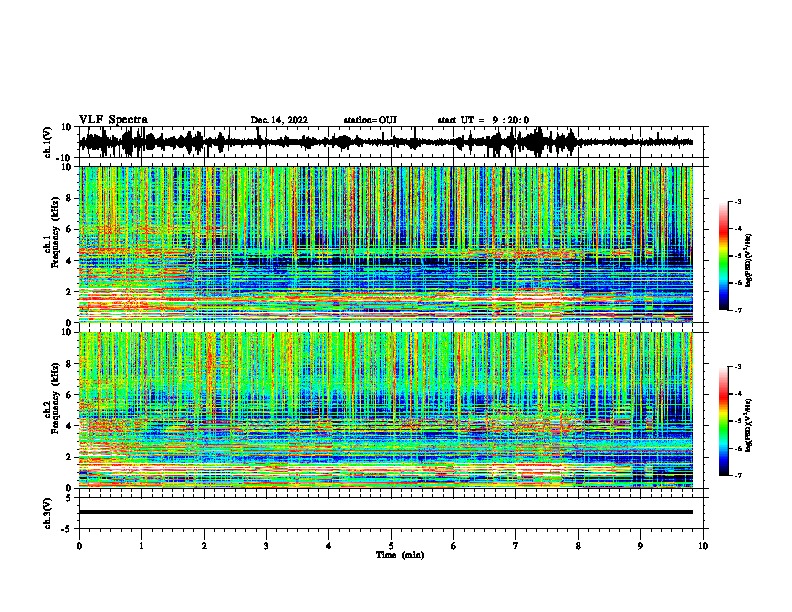This screenshot has height=612, width=792.
Task: Click the "-3" label on ch.2 color bar
Action: point(738,367)
